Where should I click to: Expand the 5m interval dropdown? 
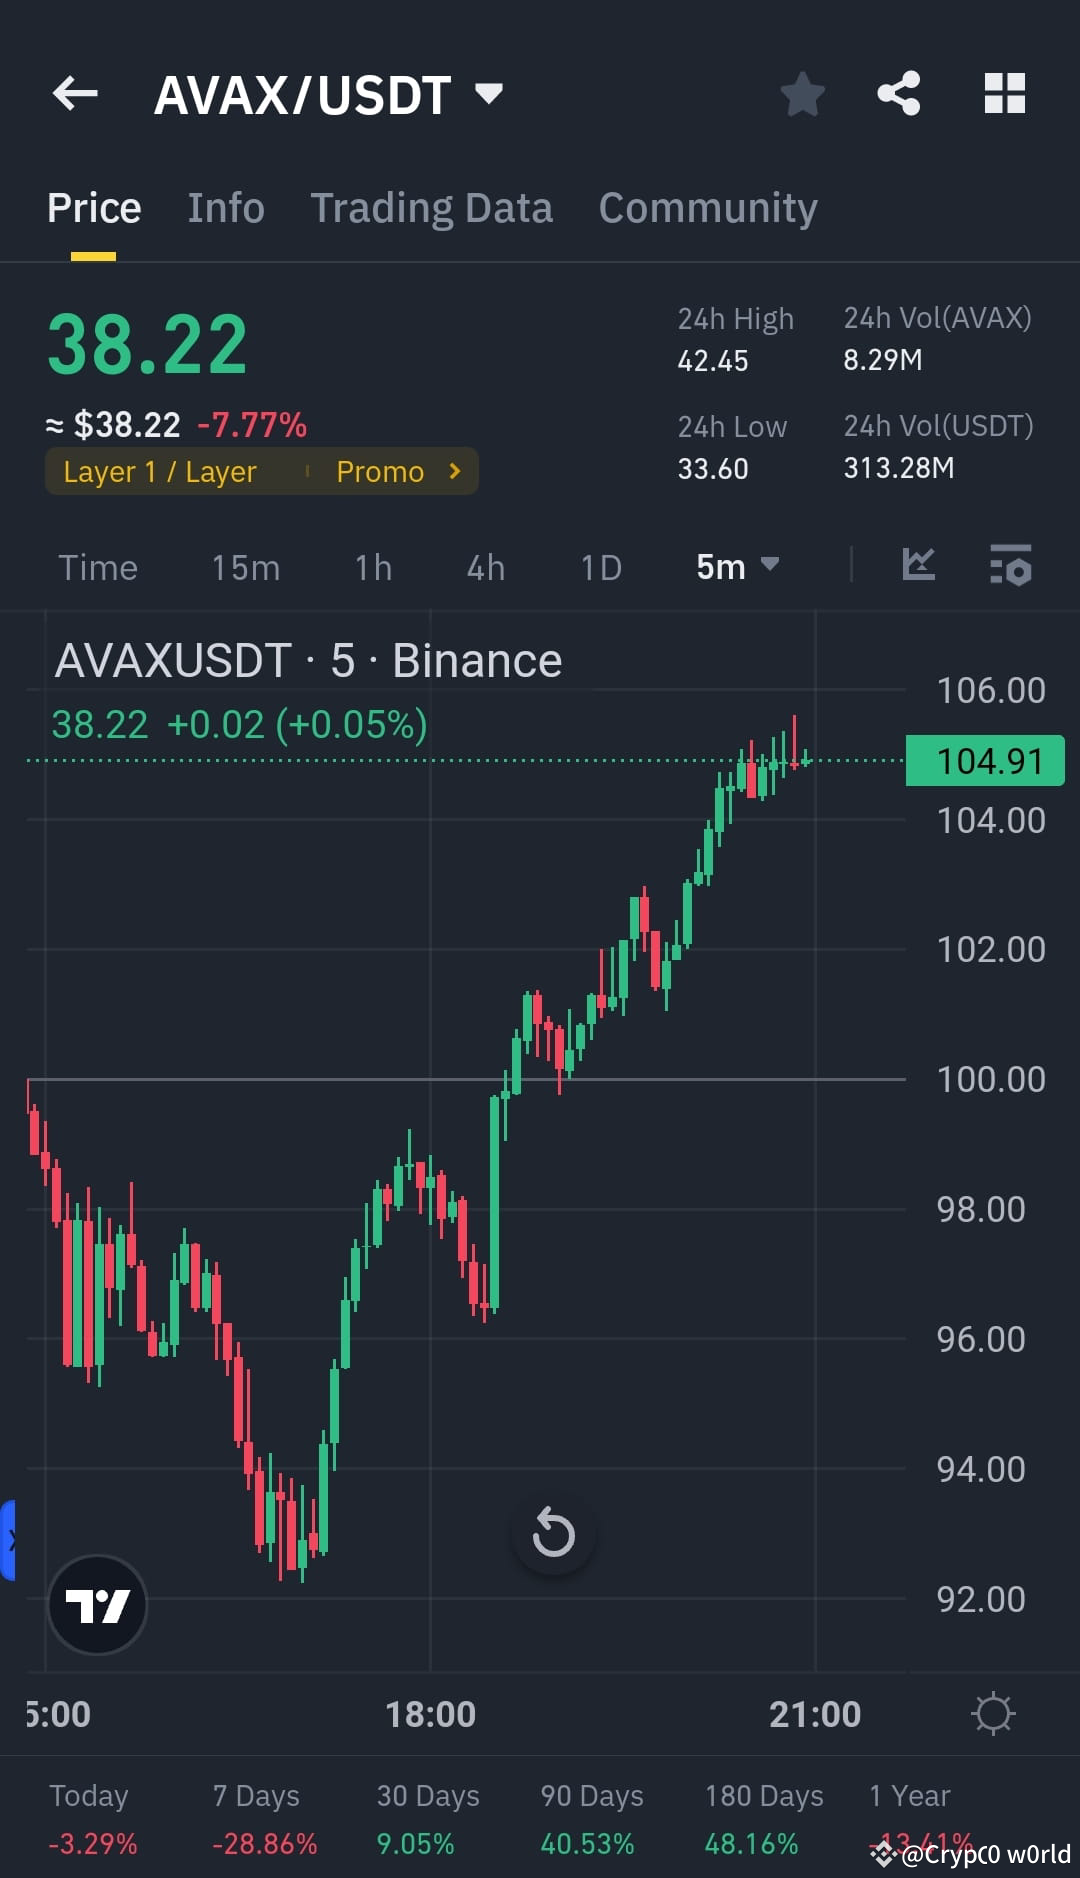tap(739, 566)
